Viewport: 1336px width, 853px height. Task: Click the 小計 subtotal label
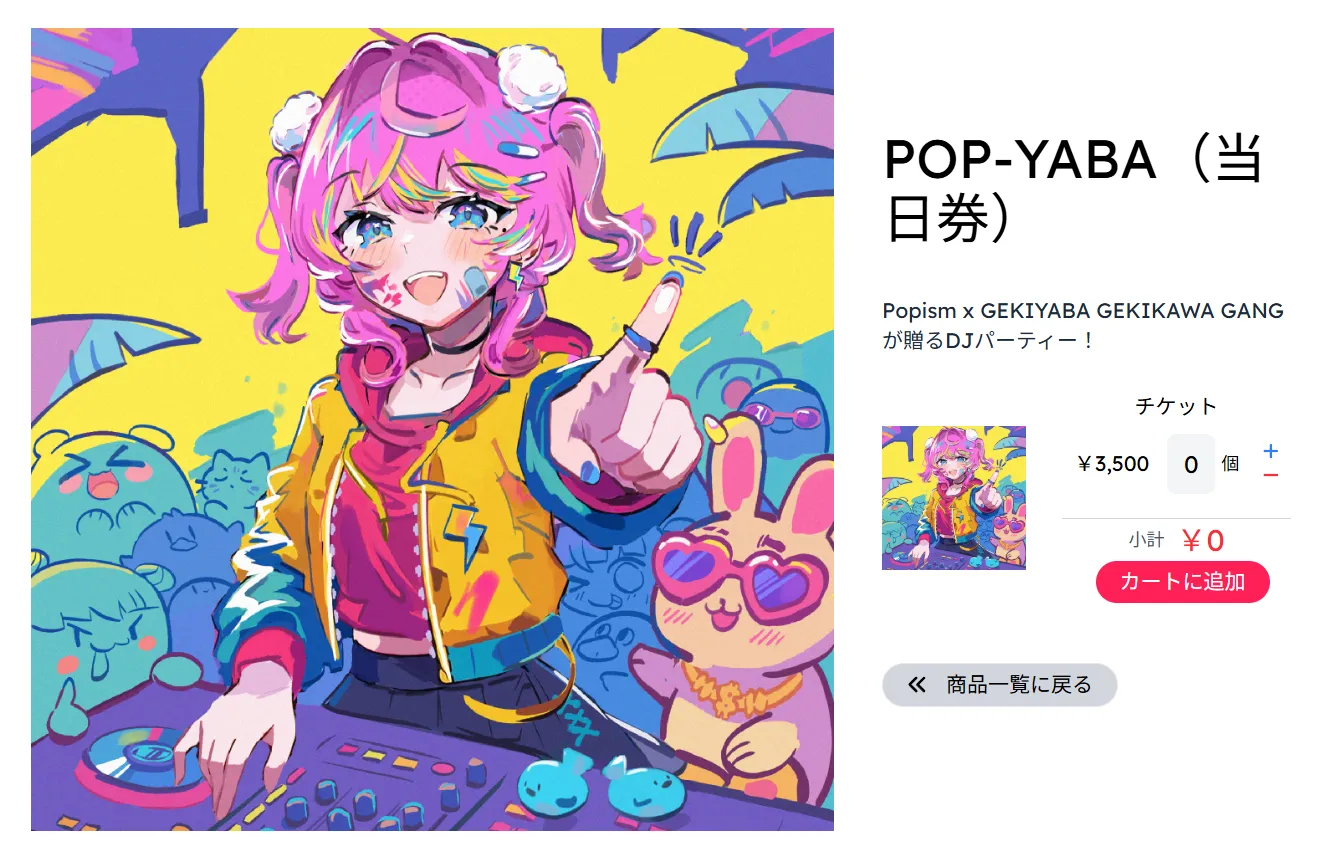[1146, 540]
